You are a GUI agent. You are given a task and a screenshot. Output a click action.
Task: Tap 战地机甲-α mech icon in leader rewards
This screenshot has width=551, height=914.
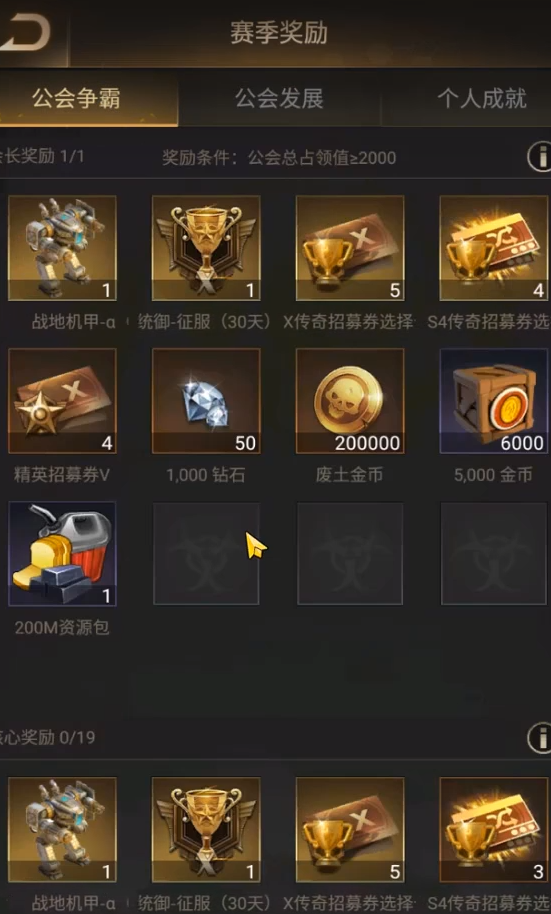click(x=62, y=248)
